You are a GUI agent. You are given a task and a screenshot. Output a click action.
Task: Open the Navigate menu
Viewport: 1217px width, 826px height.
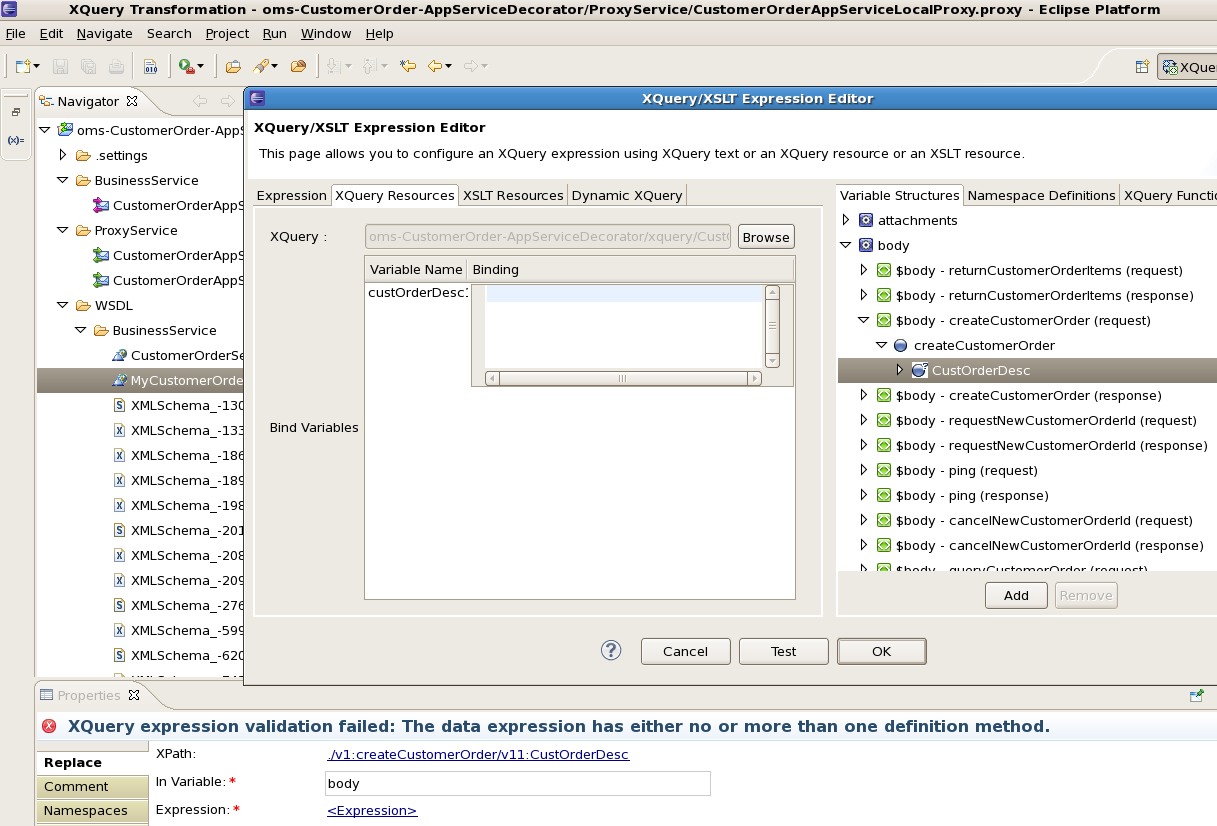(x=104, y=33)
